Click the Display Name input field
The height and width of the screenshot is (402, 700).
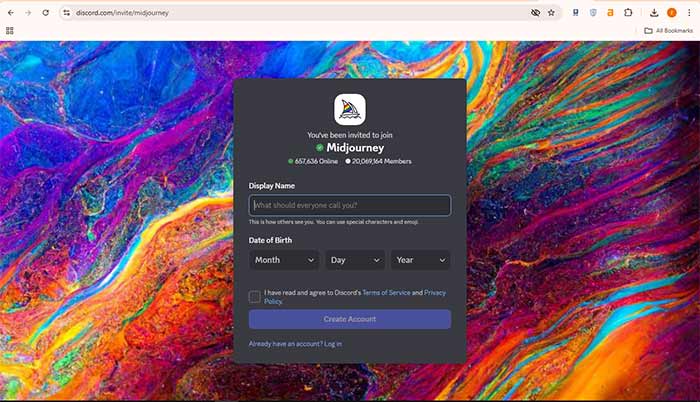350,205
